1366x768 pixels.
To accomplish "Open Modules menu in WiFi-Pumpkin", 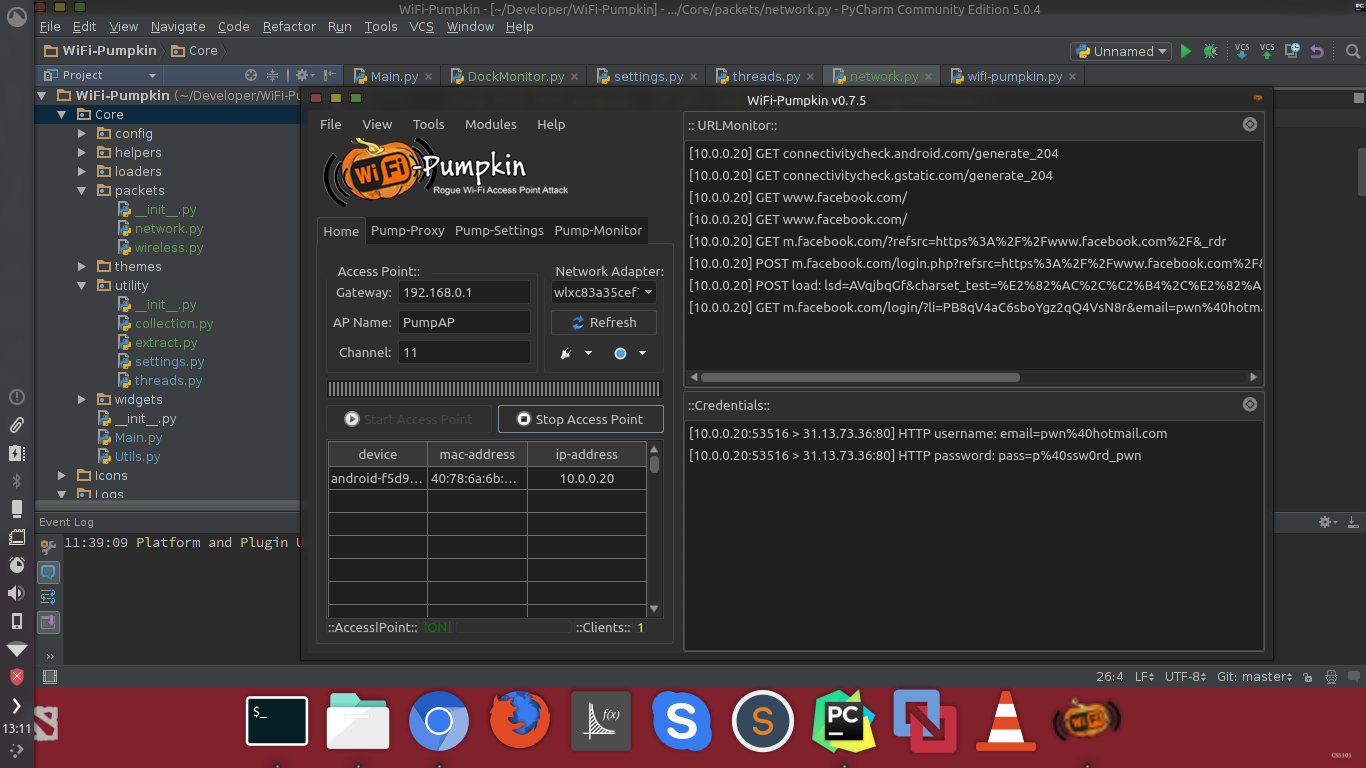I will click(491, 125).
